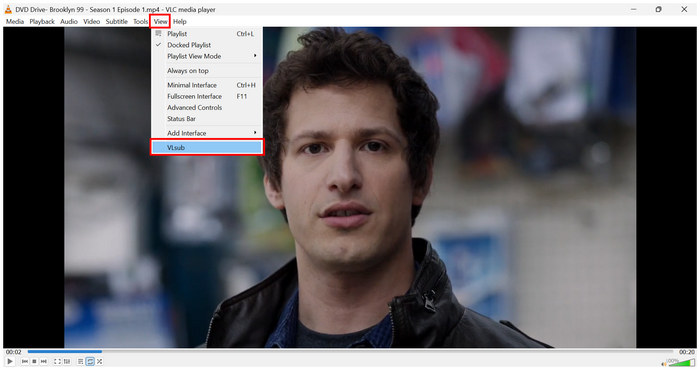The image size is (700, 370).
Task: Open the Playback menu
Action: tap(42, 21)
